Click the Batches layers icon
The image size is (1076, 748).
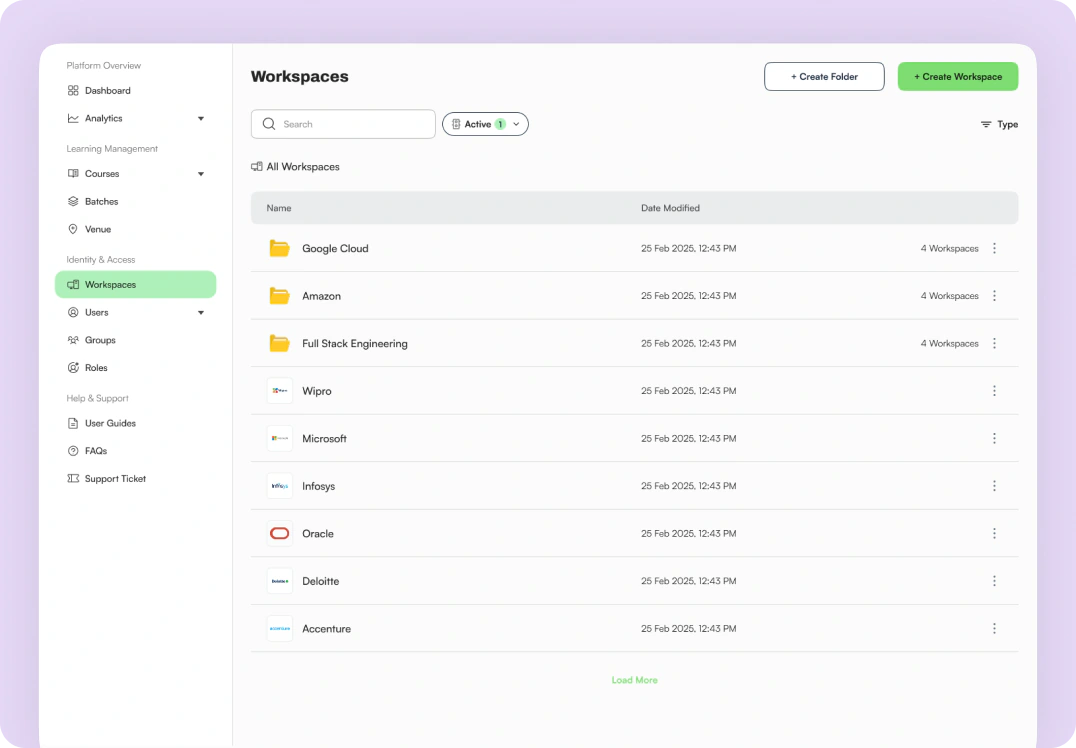coord(73,201)
